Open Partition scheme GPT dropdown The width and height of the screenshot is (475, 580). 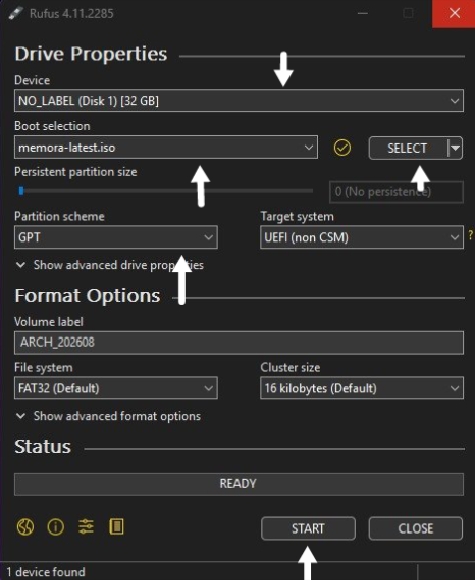click(x=116, y=237)
